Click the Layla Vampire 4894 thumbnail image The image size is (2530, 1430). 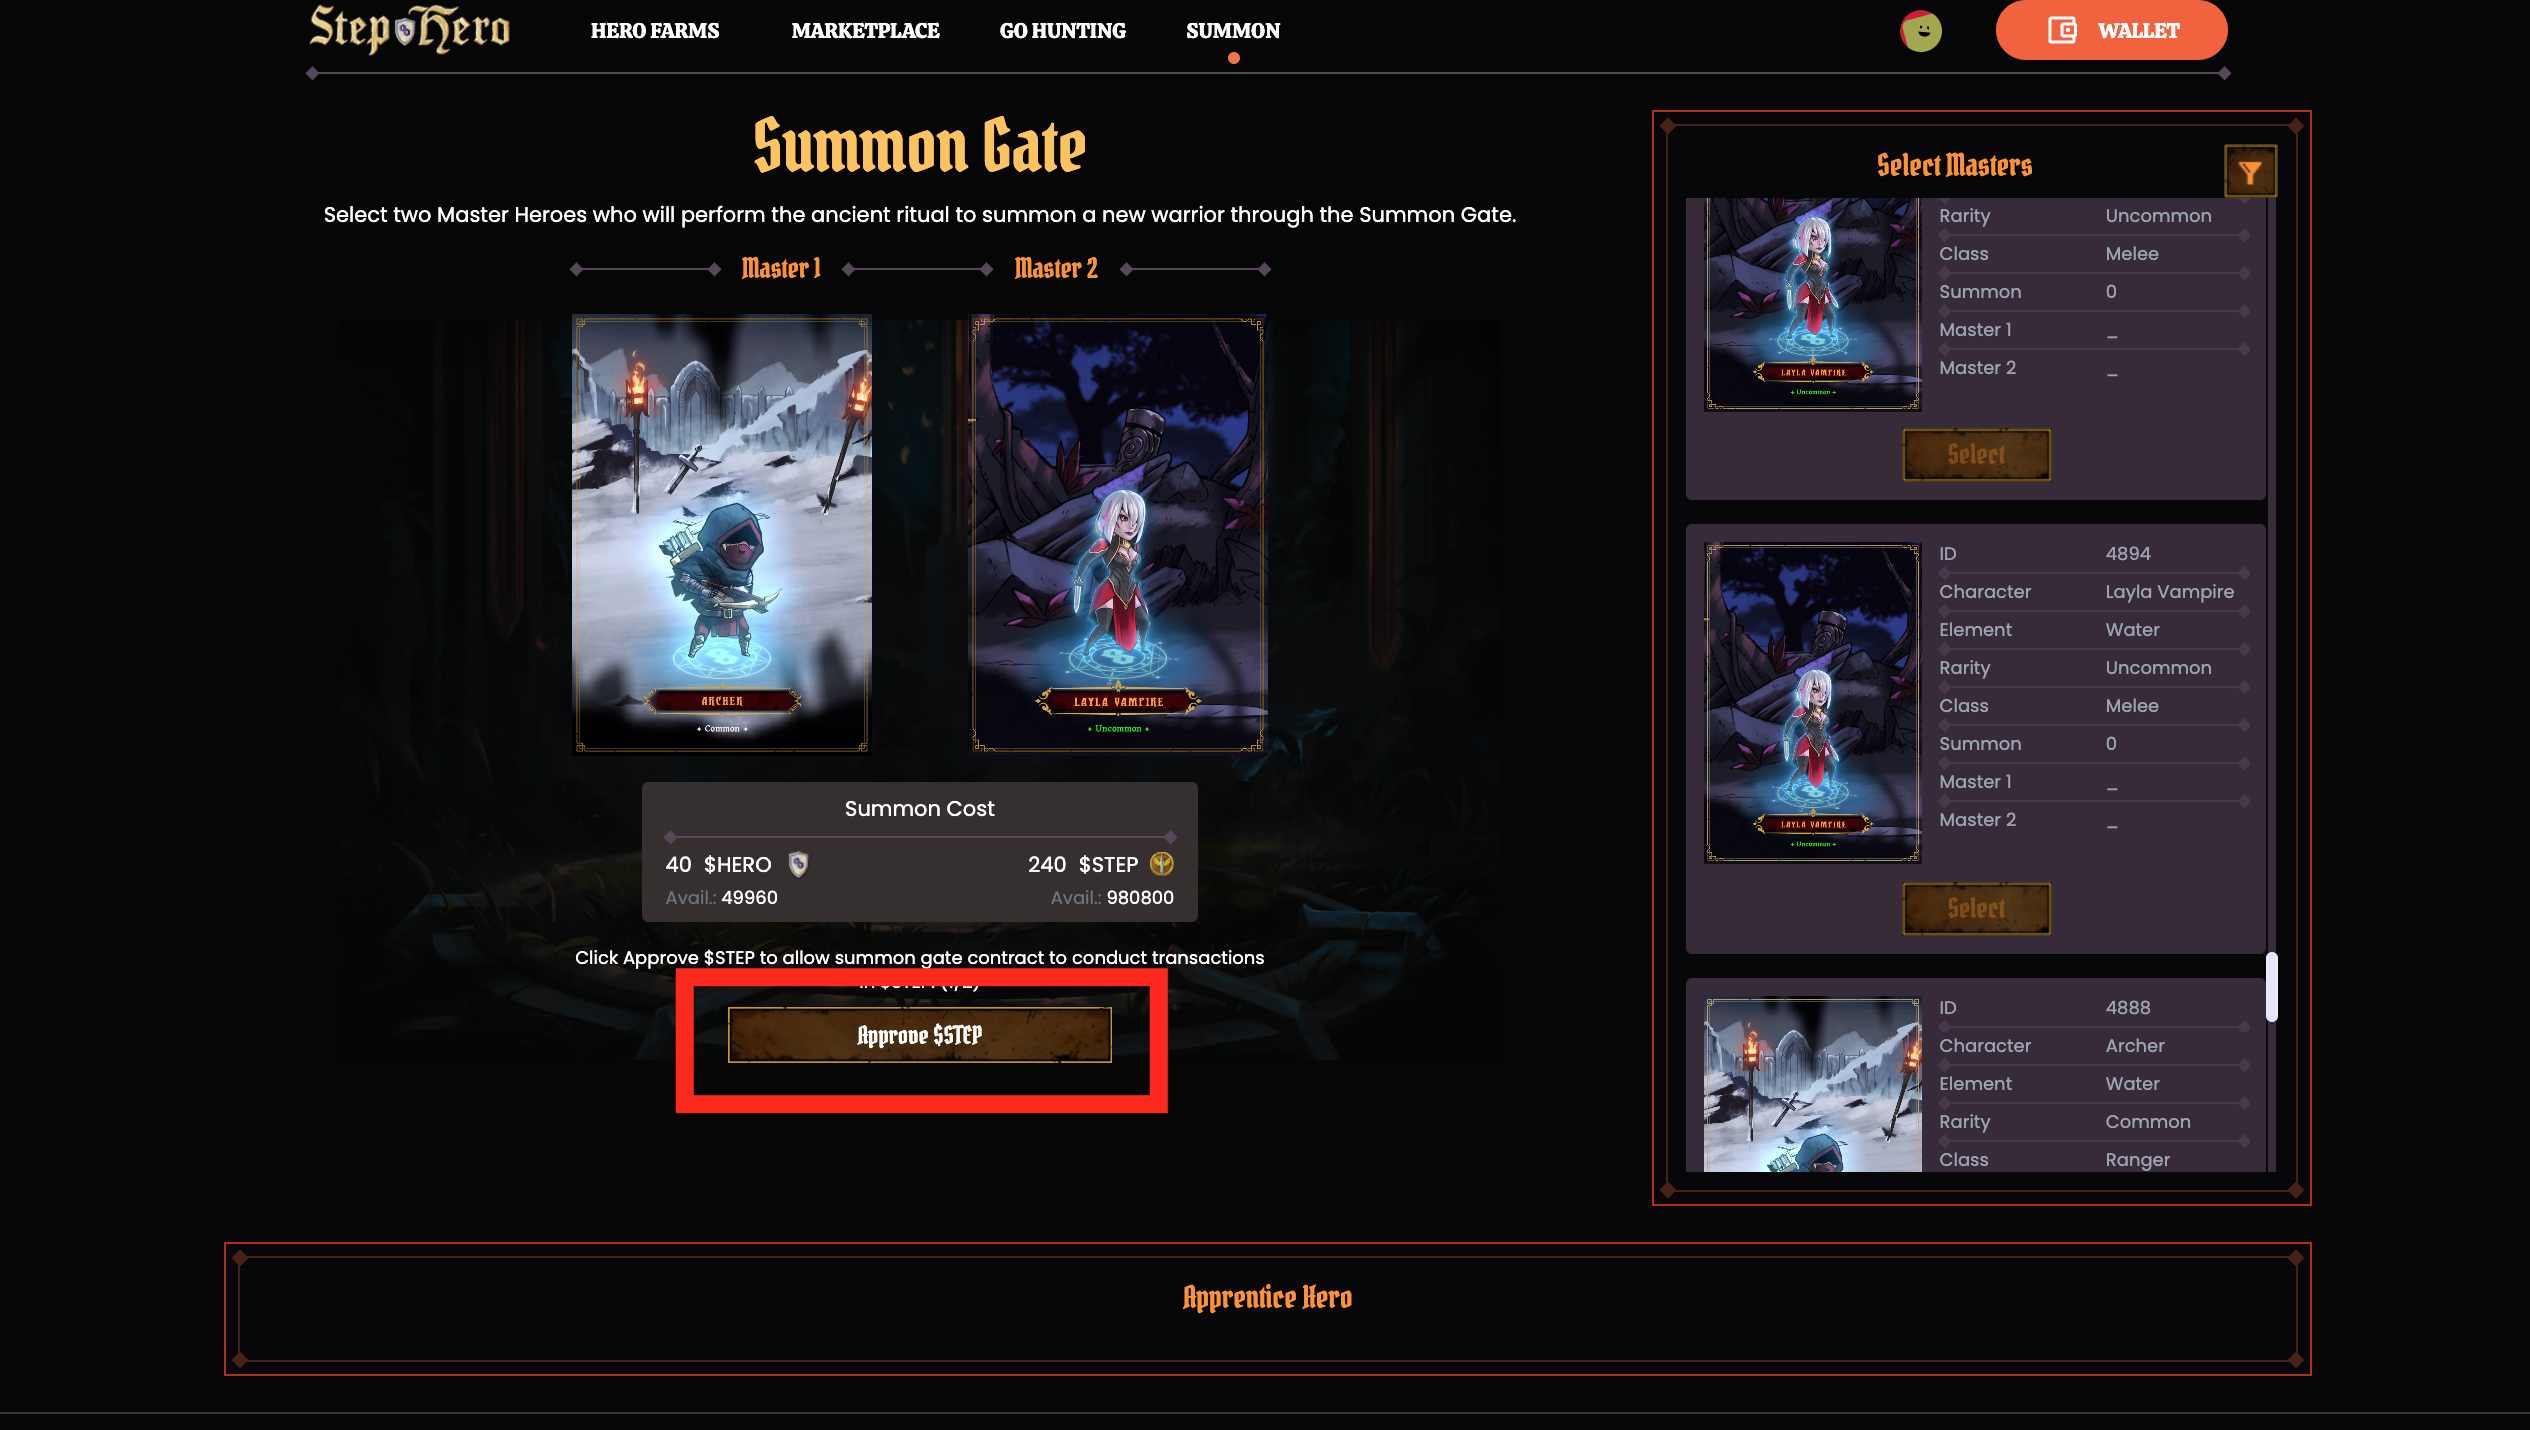coord(1813,703)
